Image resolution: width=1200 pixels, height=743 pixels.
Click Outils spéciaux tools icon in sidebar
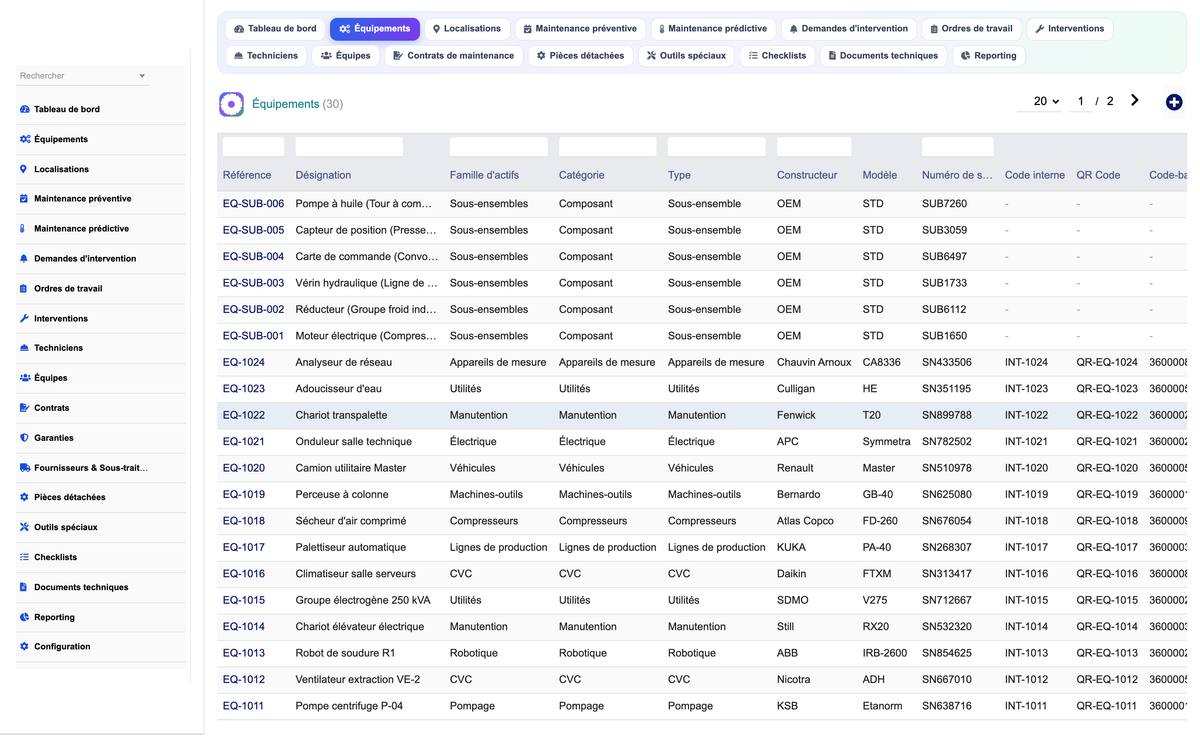24,527
